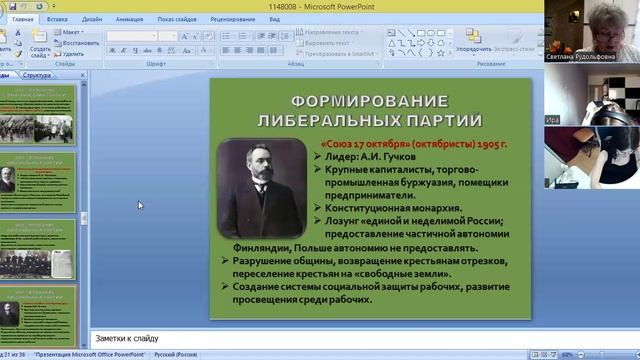Toggle strikethrough text formatting

pyautogui.click(x=147, y=50)
